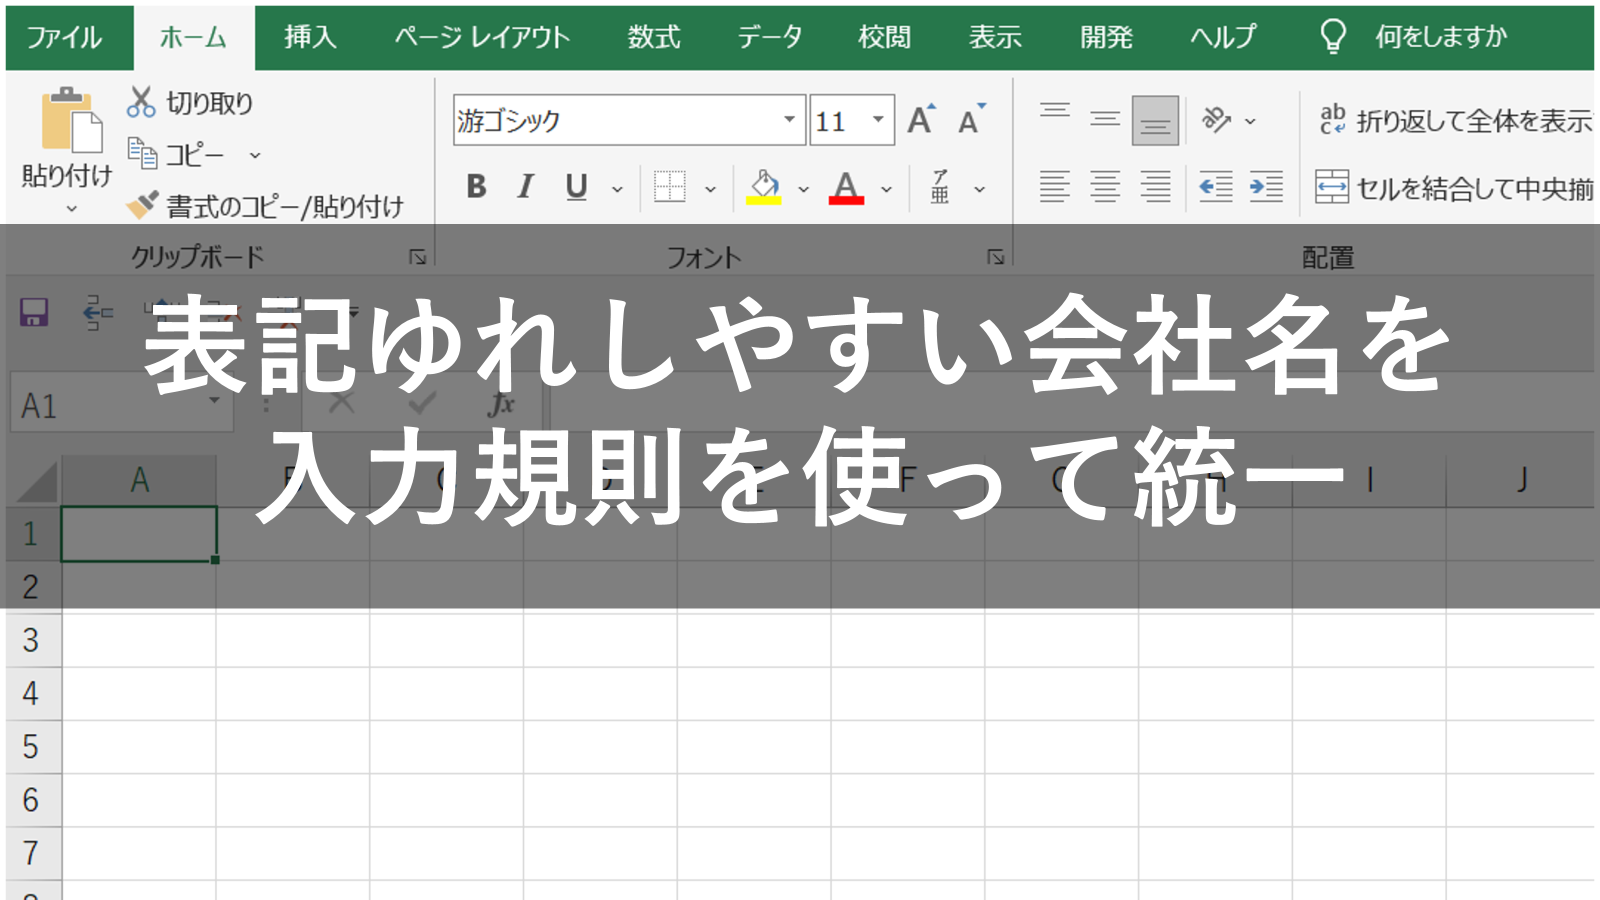Toggle Bold formatting

pyautogui.click(x=477, y=187)
